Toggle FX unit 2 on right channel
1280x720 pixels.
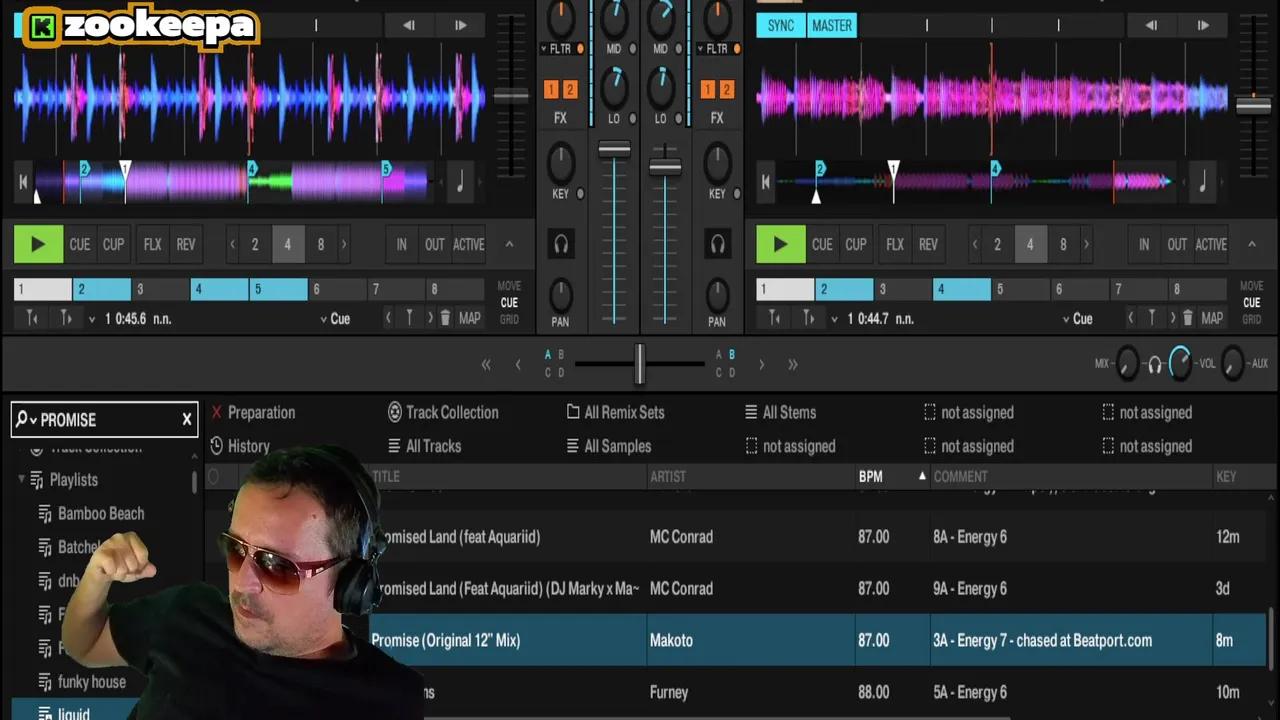click(x=727, y=90)
